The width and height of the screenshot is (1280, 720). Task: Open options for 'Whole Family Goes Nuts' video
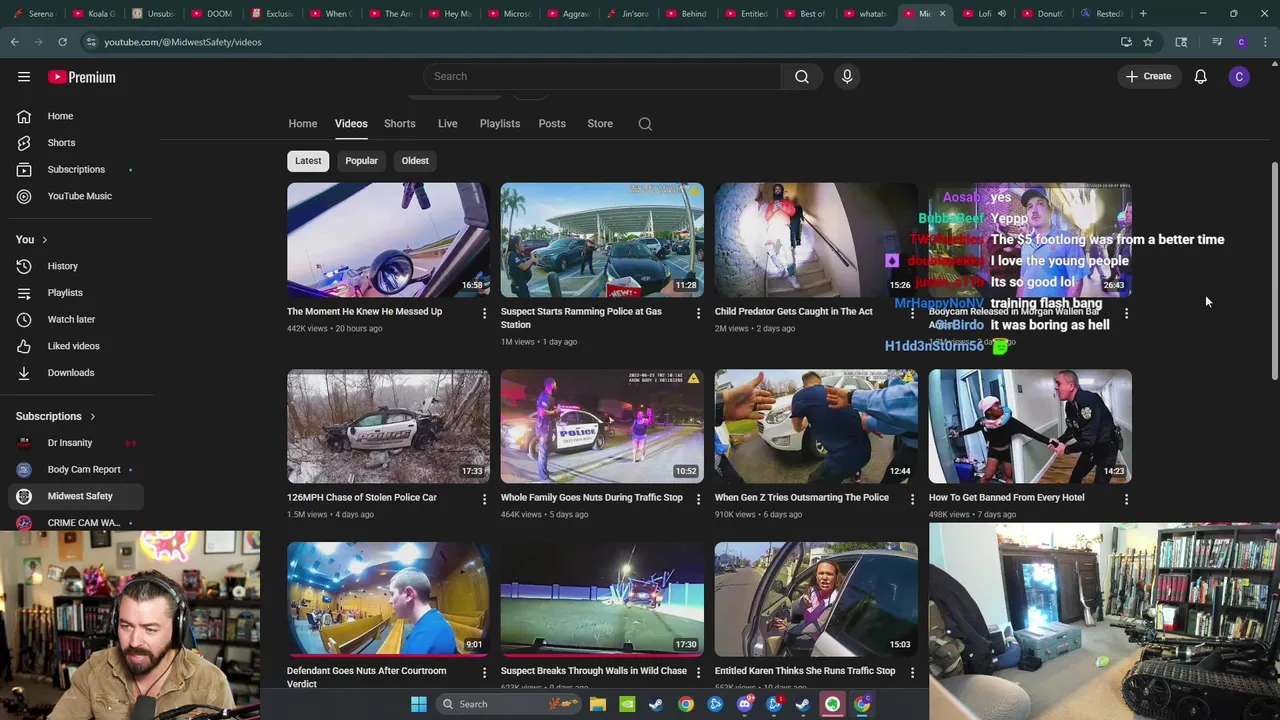click(698, 498)
